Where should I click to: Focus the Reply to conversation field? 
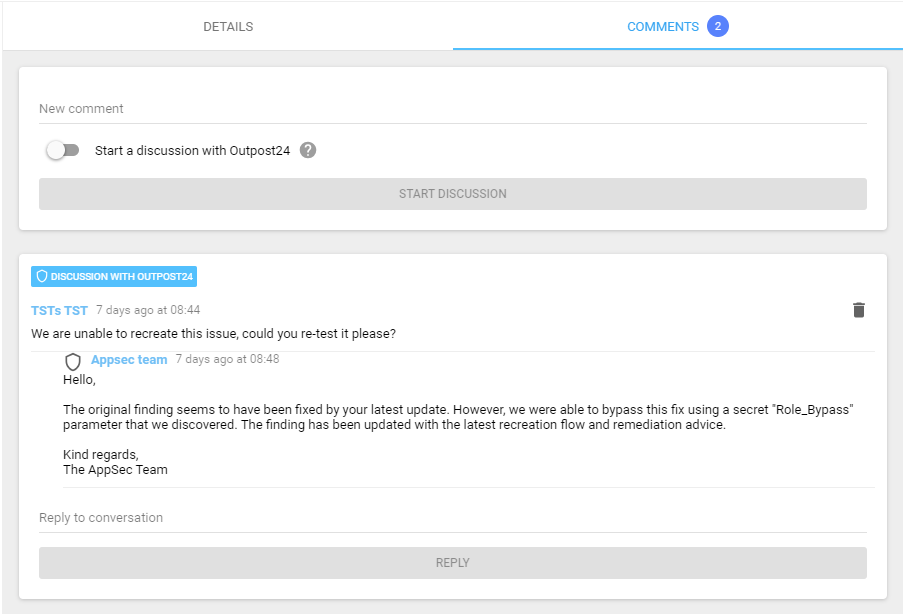pos(452,518)
